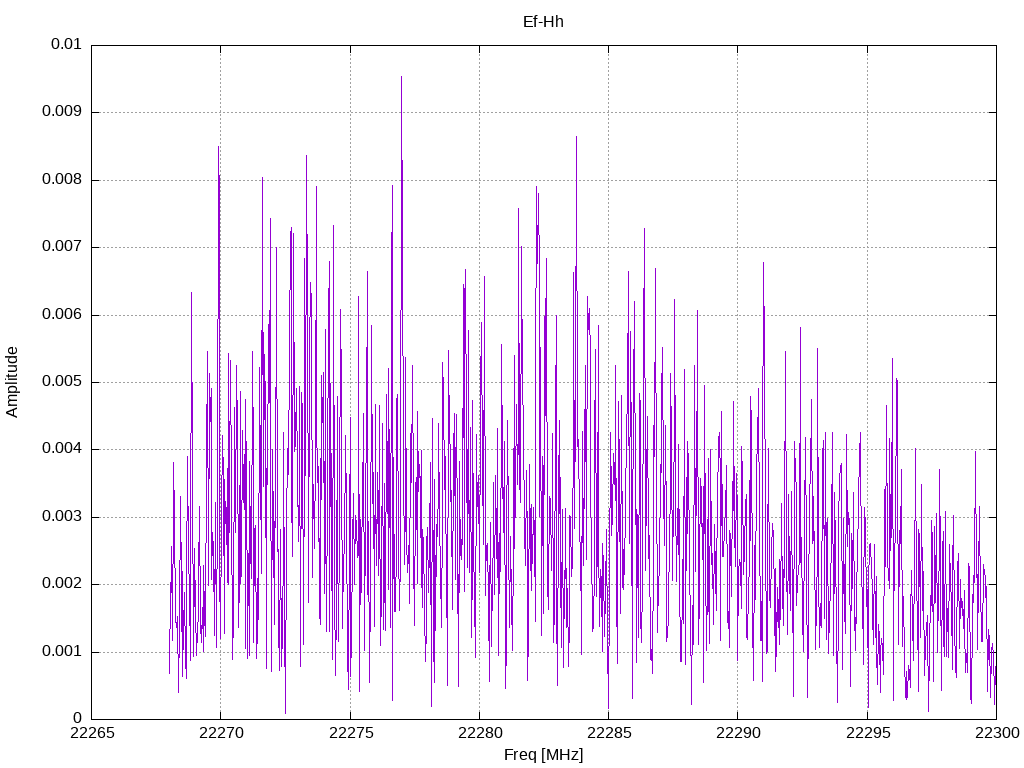Click the 0.001 y-axis tick label
Screen dimensions: 1024x768
tap(62, 652)
